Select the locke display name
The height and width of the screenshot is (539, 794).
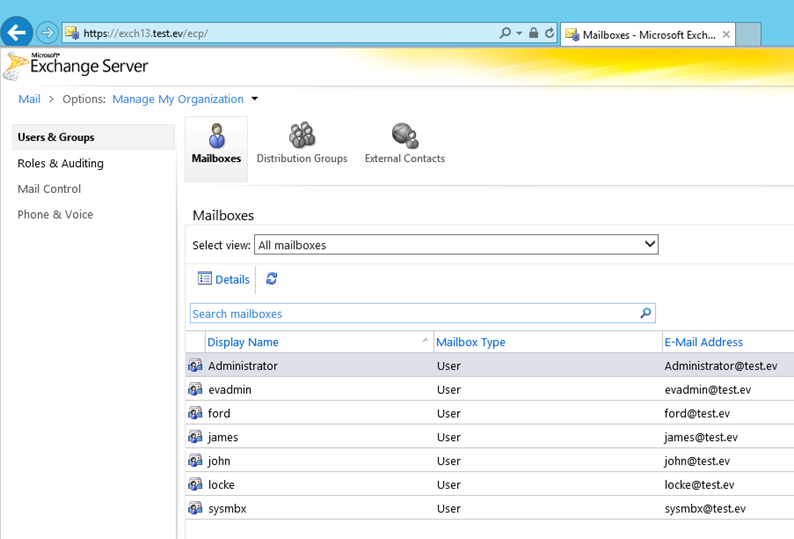click(221, 485)
